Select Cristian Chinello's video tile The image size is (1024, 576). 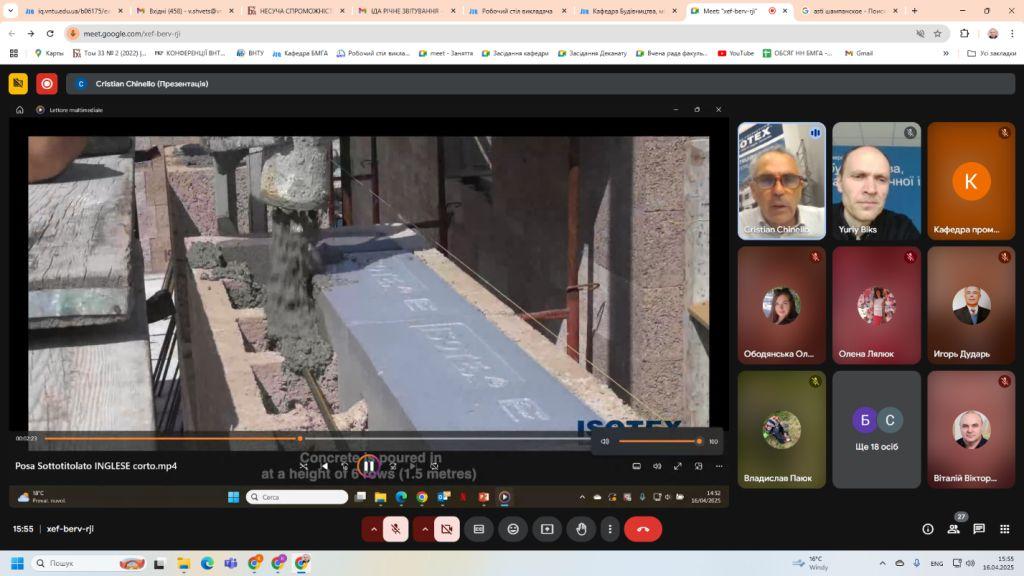tap(782, 181)
